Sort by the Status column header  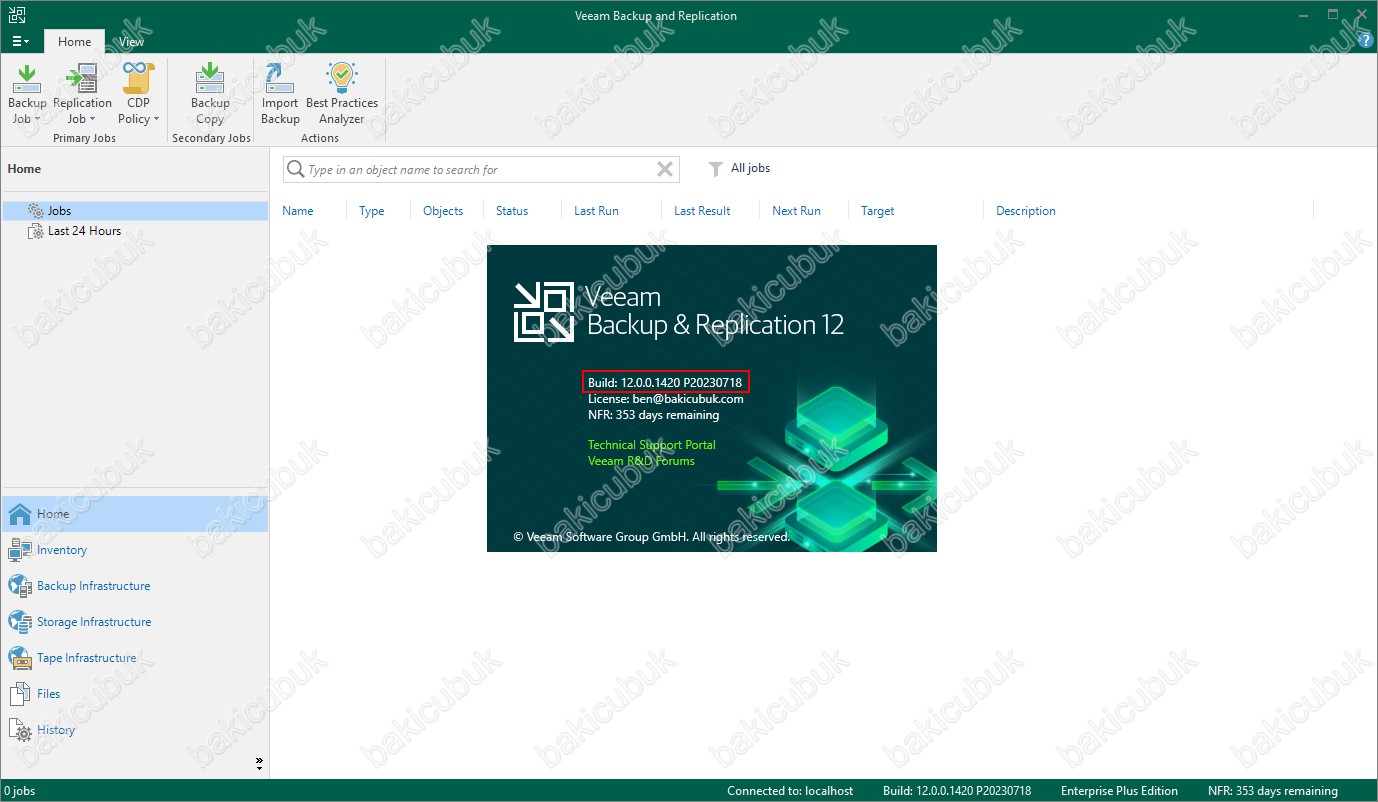click(512, 211)
